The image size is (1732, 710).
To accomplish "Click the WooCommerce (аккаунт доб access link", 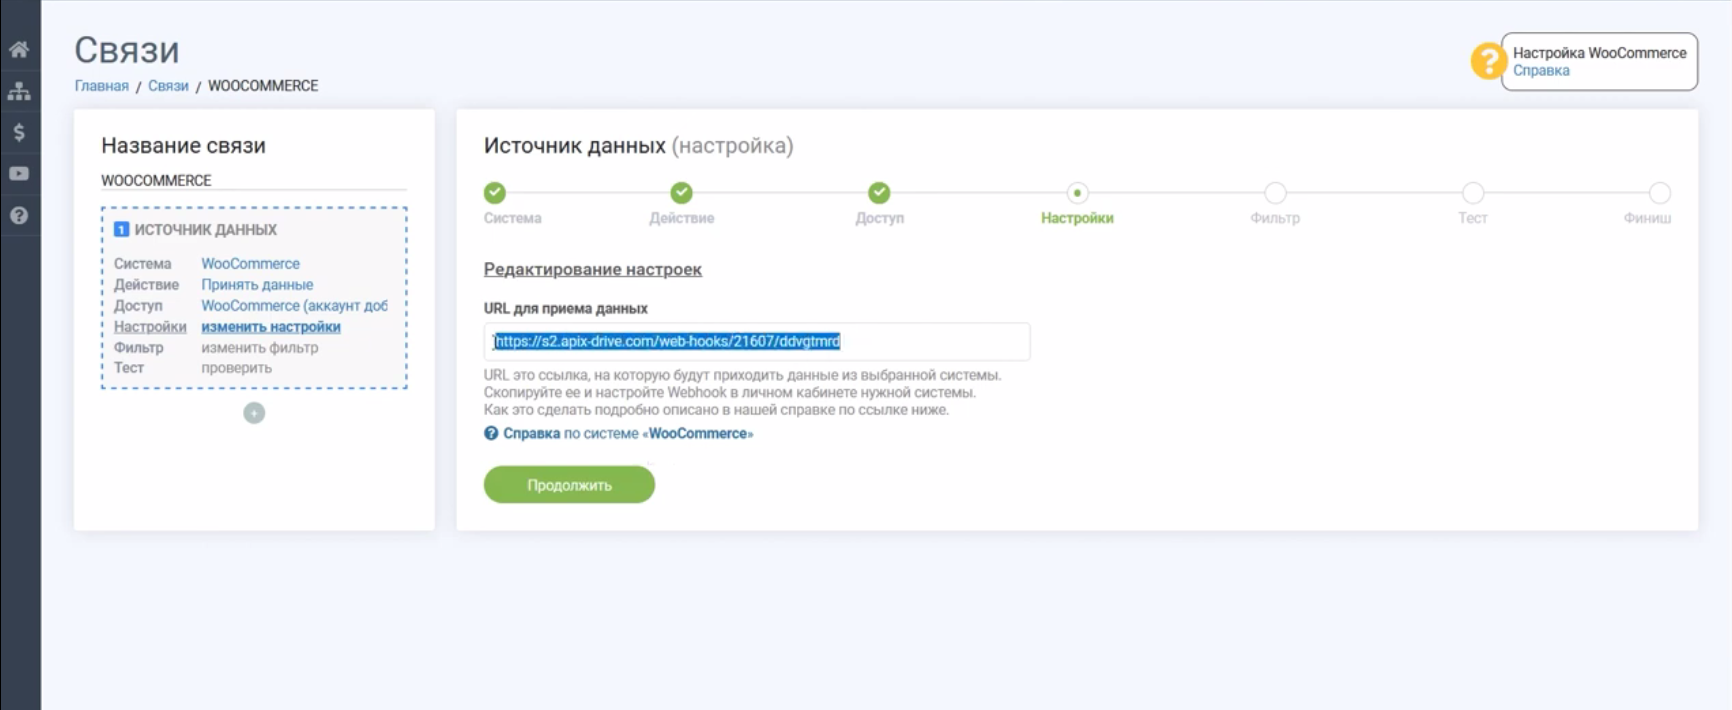I will [294, 306].
